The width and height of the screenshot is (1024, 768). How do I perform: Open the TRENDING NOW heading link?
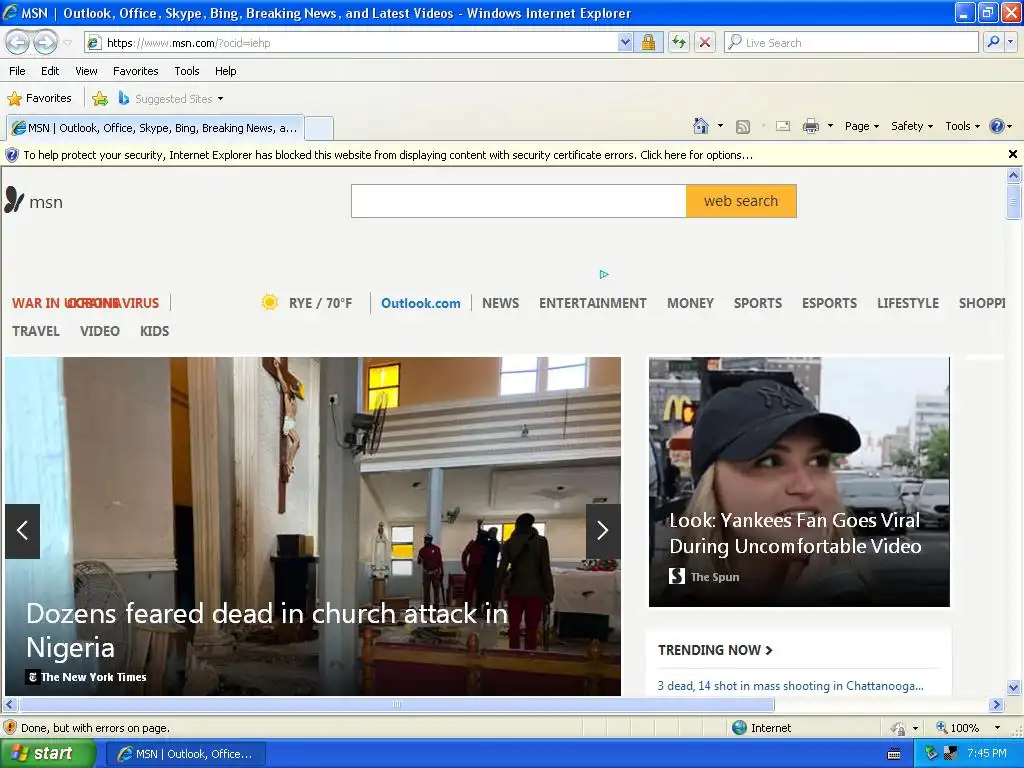click(x=715, y=650)
